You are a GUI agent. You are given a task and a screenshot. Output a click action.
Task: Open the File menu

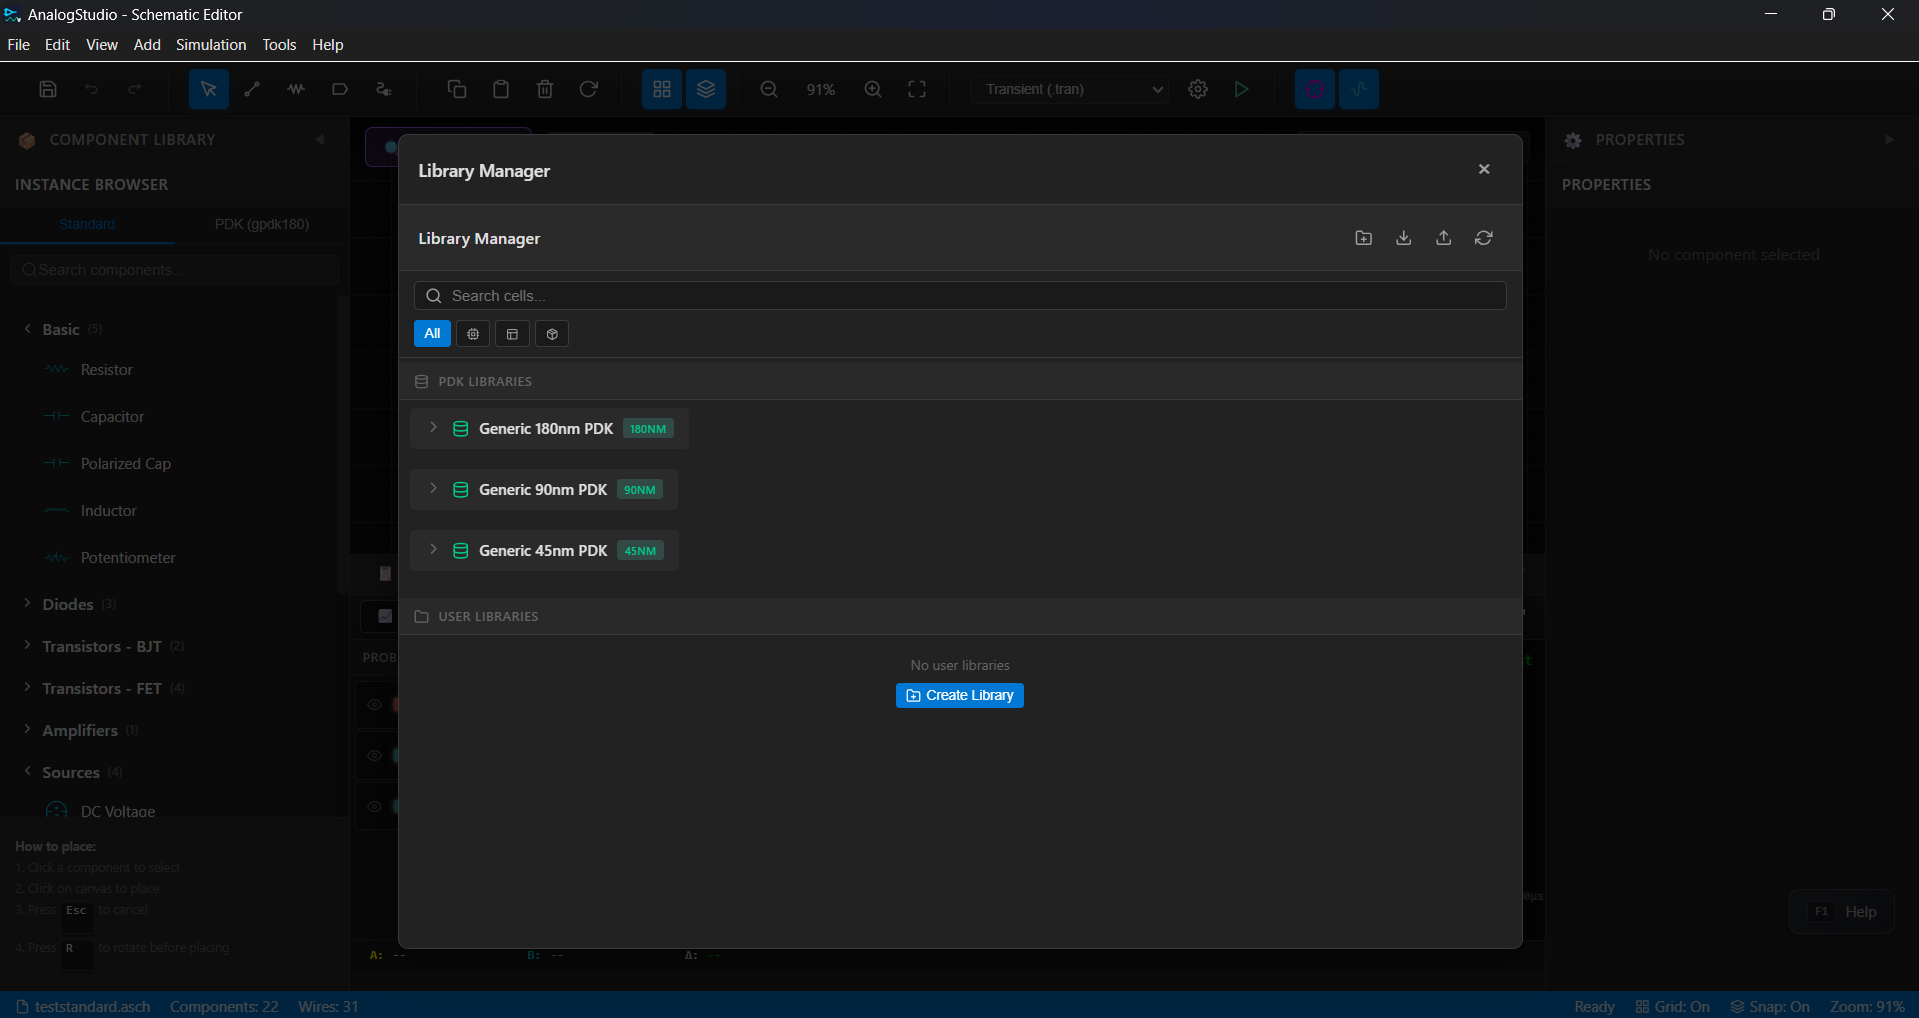click(18, 45)
